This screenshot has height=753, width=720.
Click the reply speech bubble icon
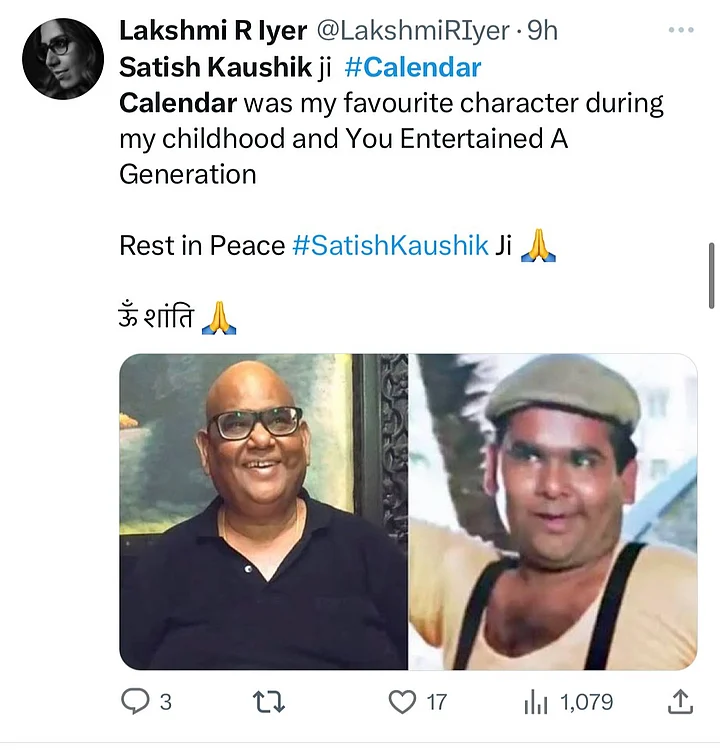click(135, 702)
